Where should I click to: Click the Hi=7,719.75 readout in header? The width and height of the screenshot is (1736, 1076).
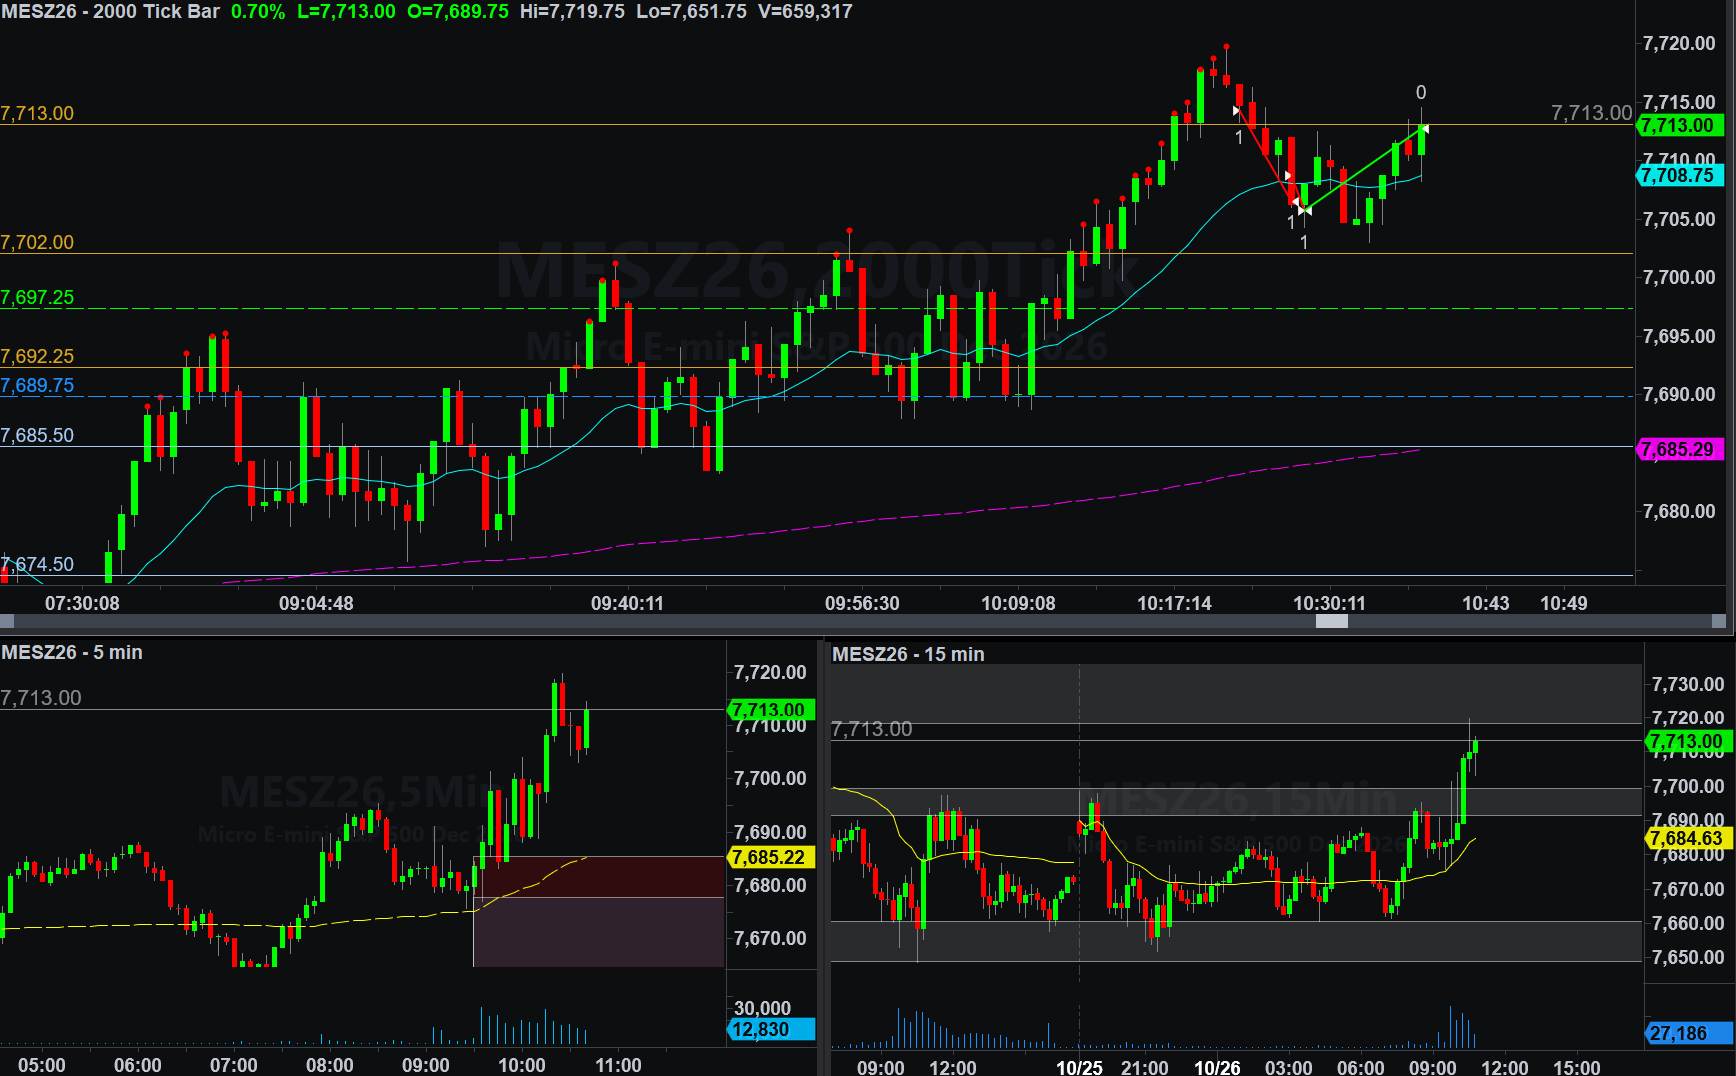coord(572,12)
